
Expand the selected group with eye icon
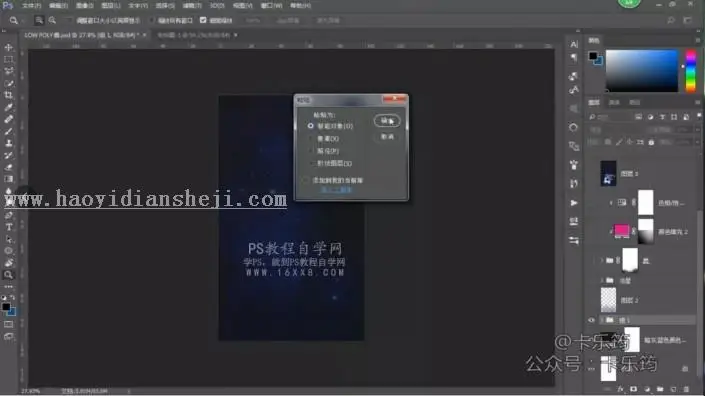(x=602, y=320)
